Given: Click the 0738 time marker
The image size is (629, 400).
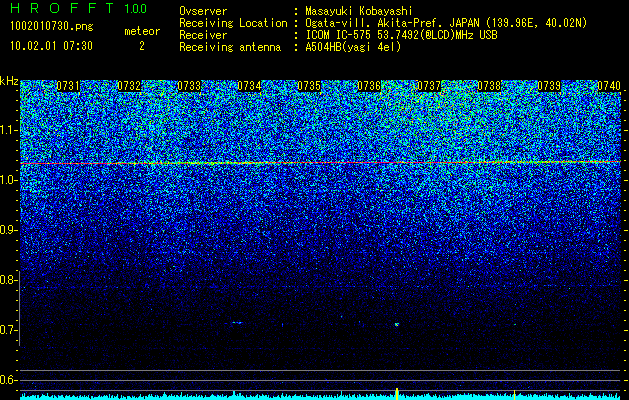Looking at the screenshot, I should pyautogui.click(x=489, y=86).
